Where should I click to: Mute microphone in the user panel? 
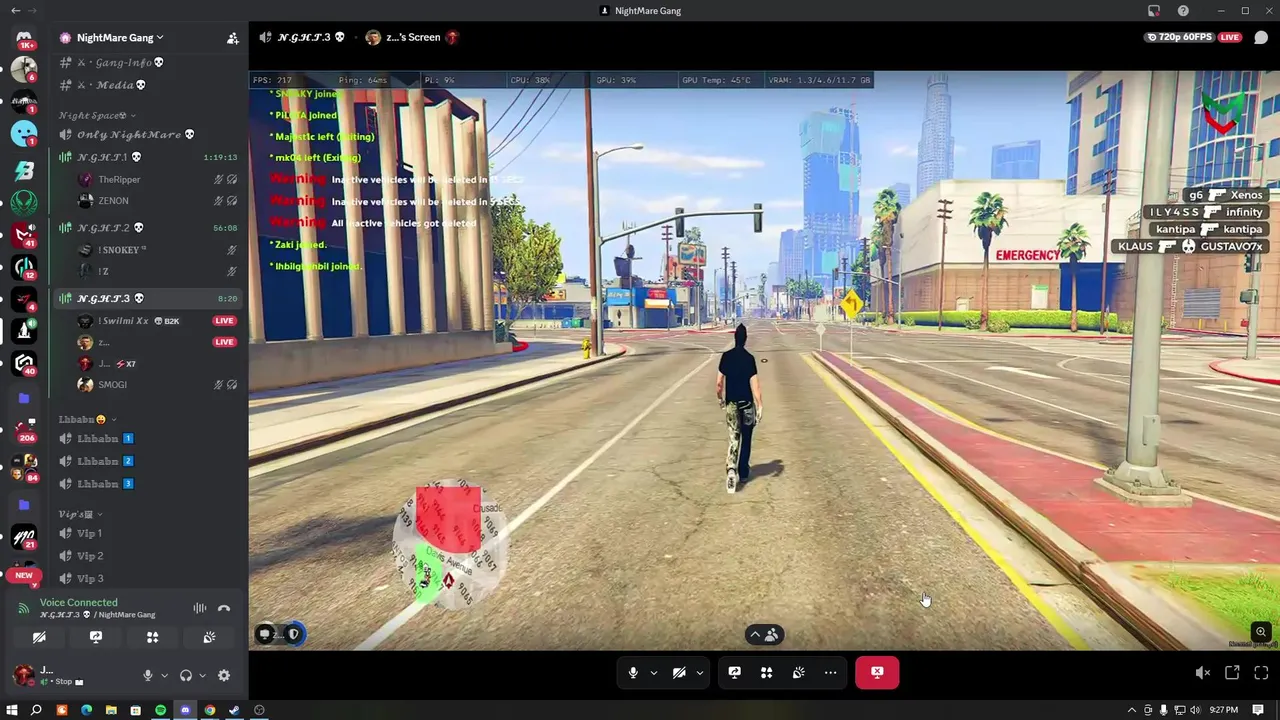pyautogui.click(x=148, y=675)
